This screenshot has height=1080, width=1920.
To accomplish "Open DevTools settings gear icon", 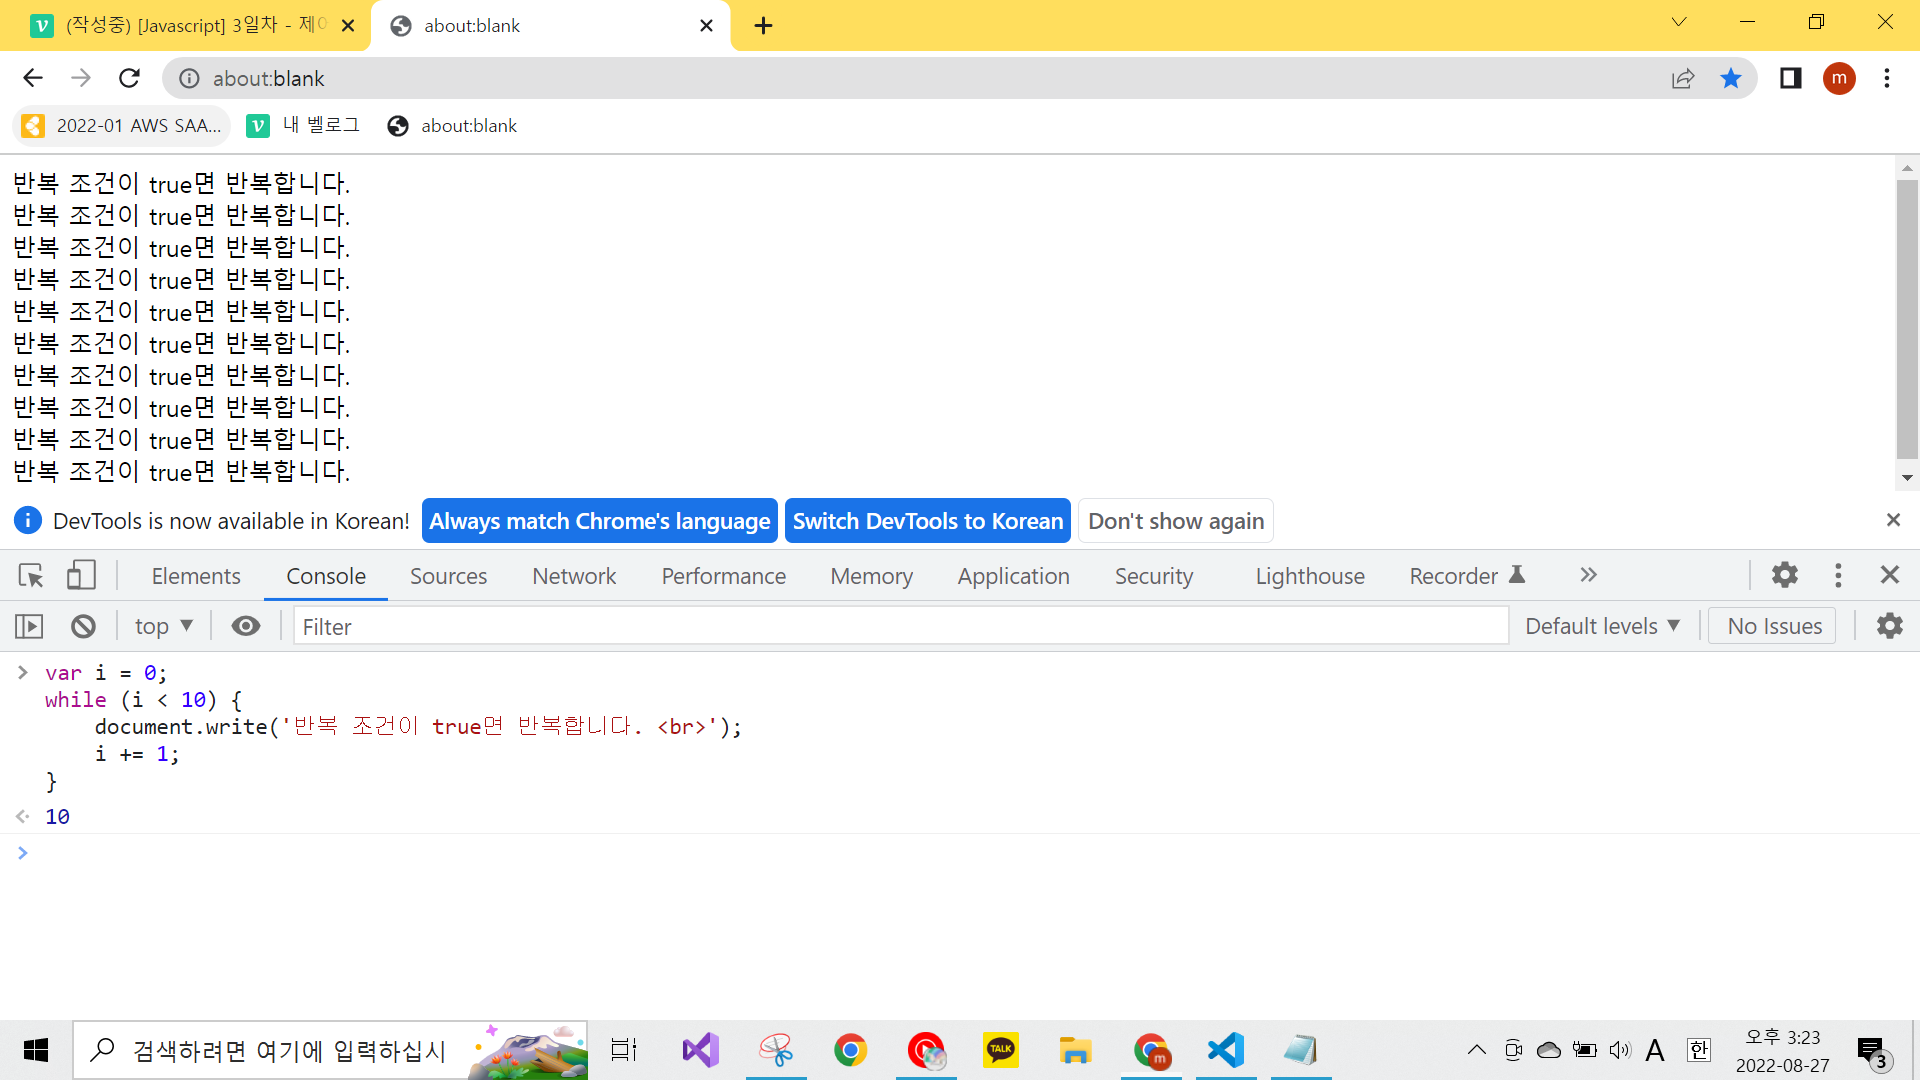I will (1784, 575).
